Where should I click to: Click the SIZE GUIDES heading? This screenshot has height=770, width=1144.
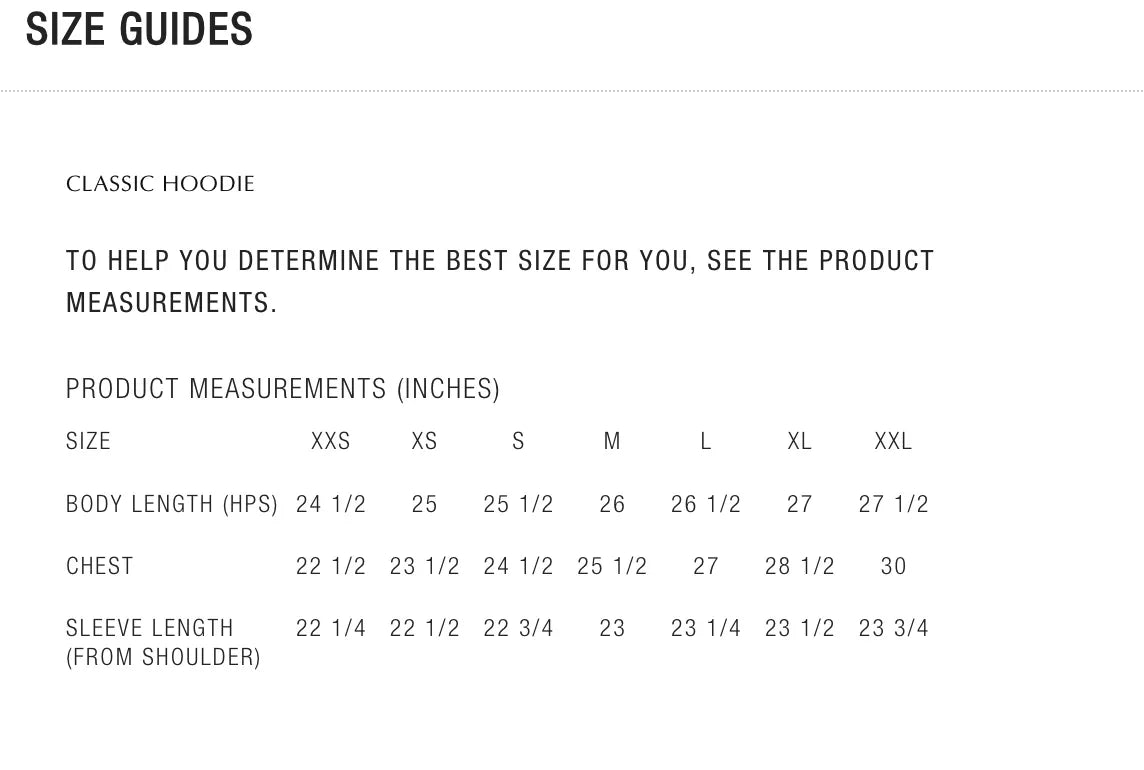coord(139,30)
